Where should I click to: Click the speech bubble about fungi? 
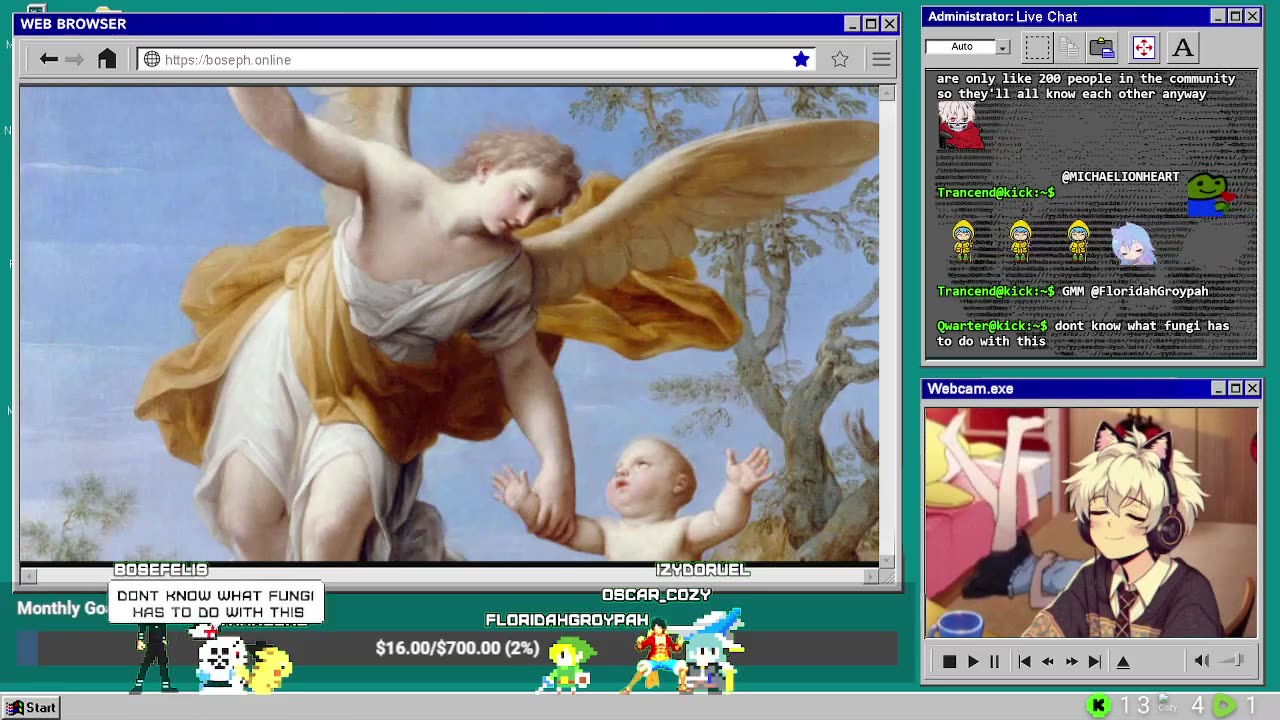215,604
